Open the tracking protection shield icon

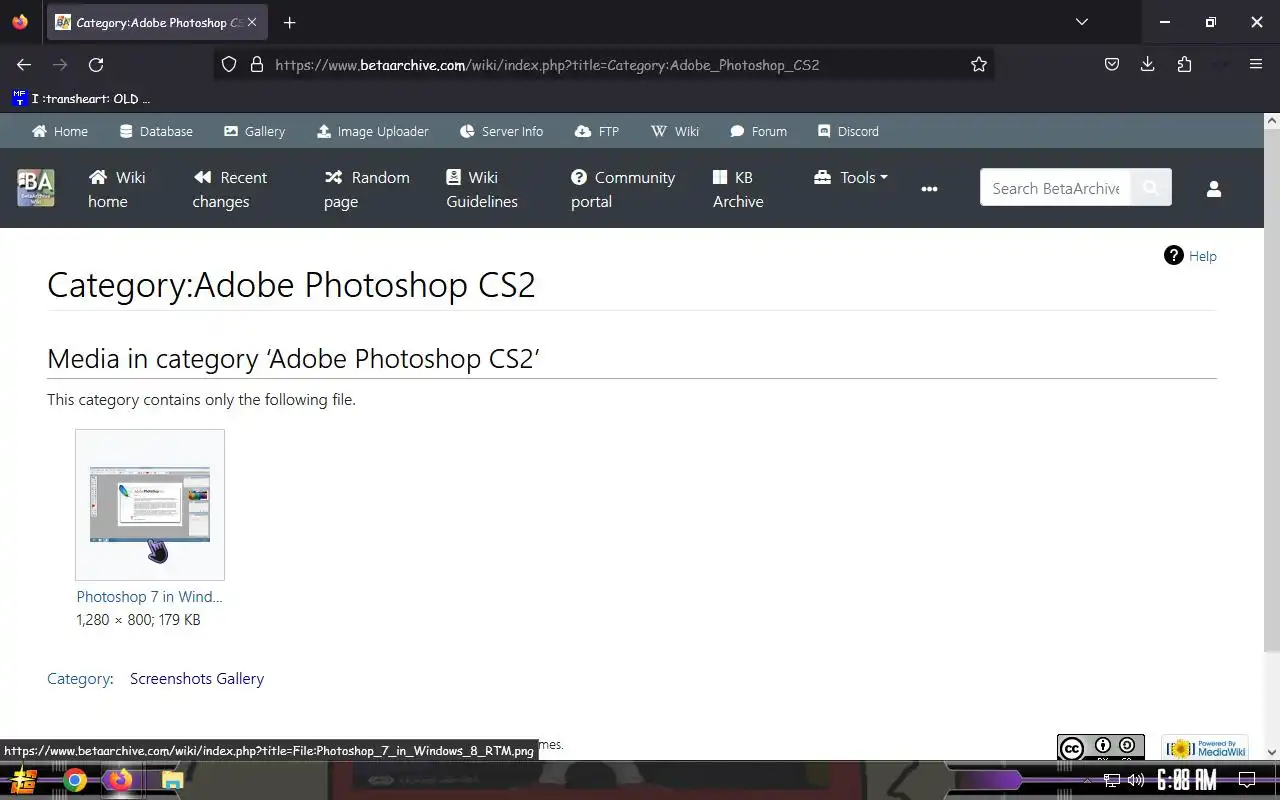[x=229, y=64]
